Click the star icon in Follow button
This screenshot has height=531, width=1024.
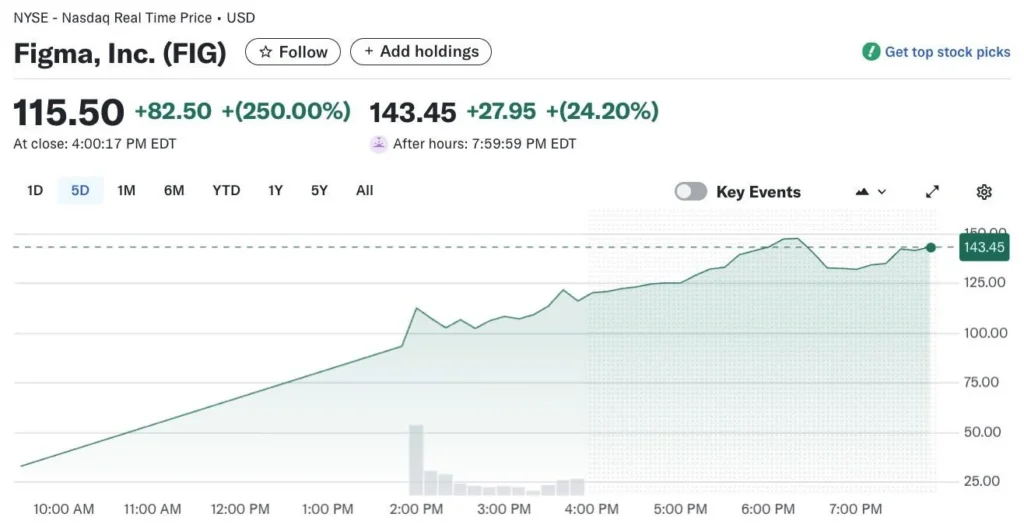click(x=266, y=52)
